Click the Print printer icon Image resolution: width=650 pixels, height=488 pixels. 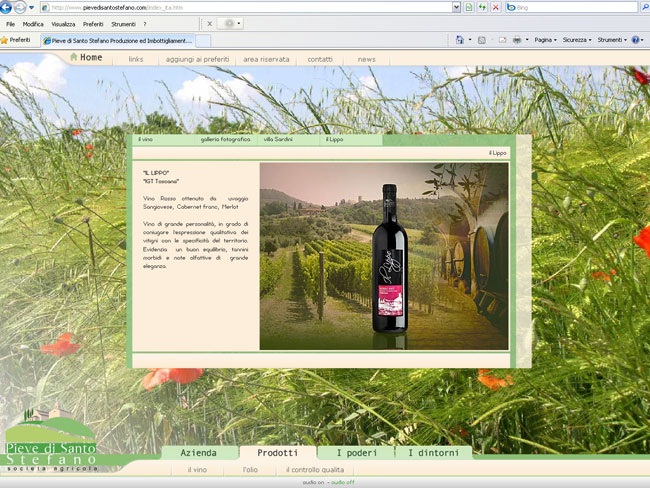point(517,40)
